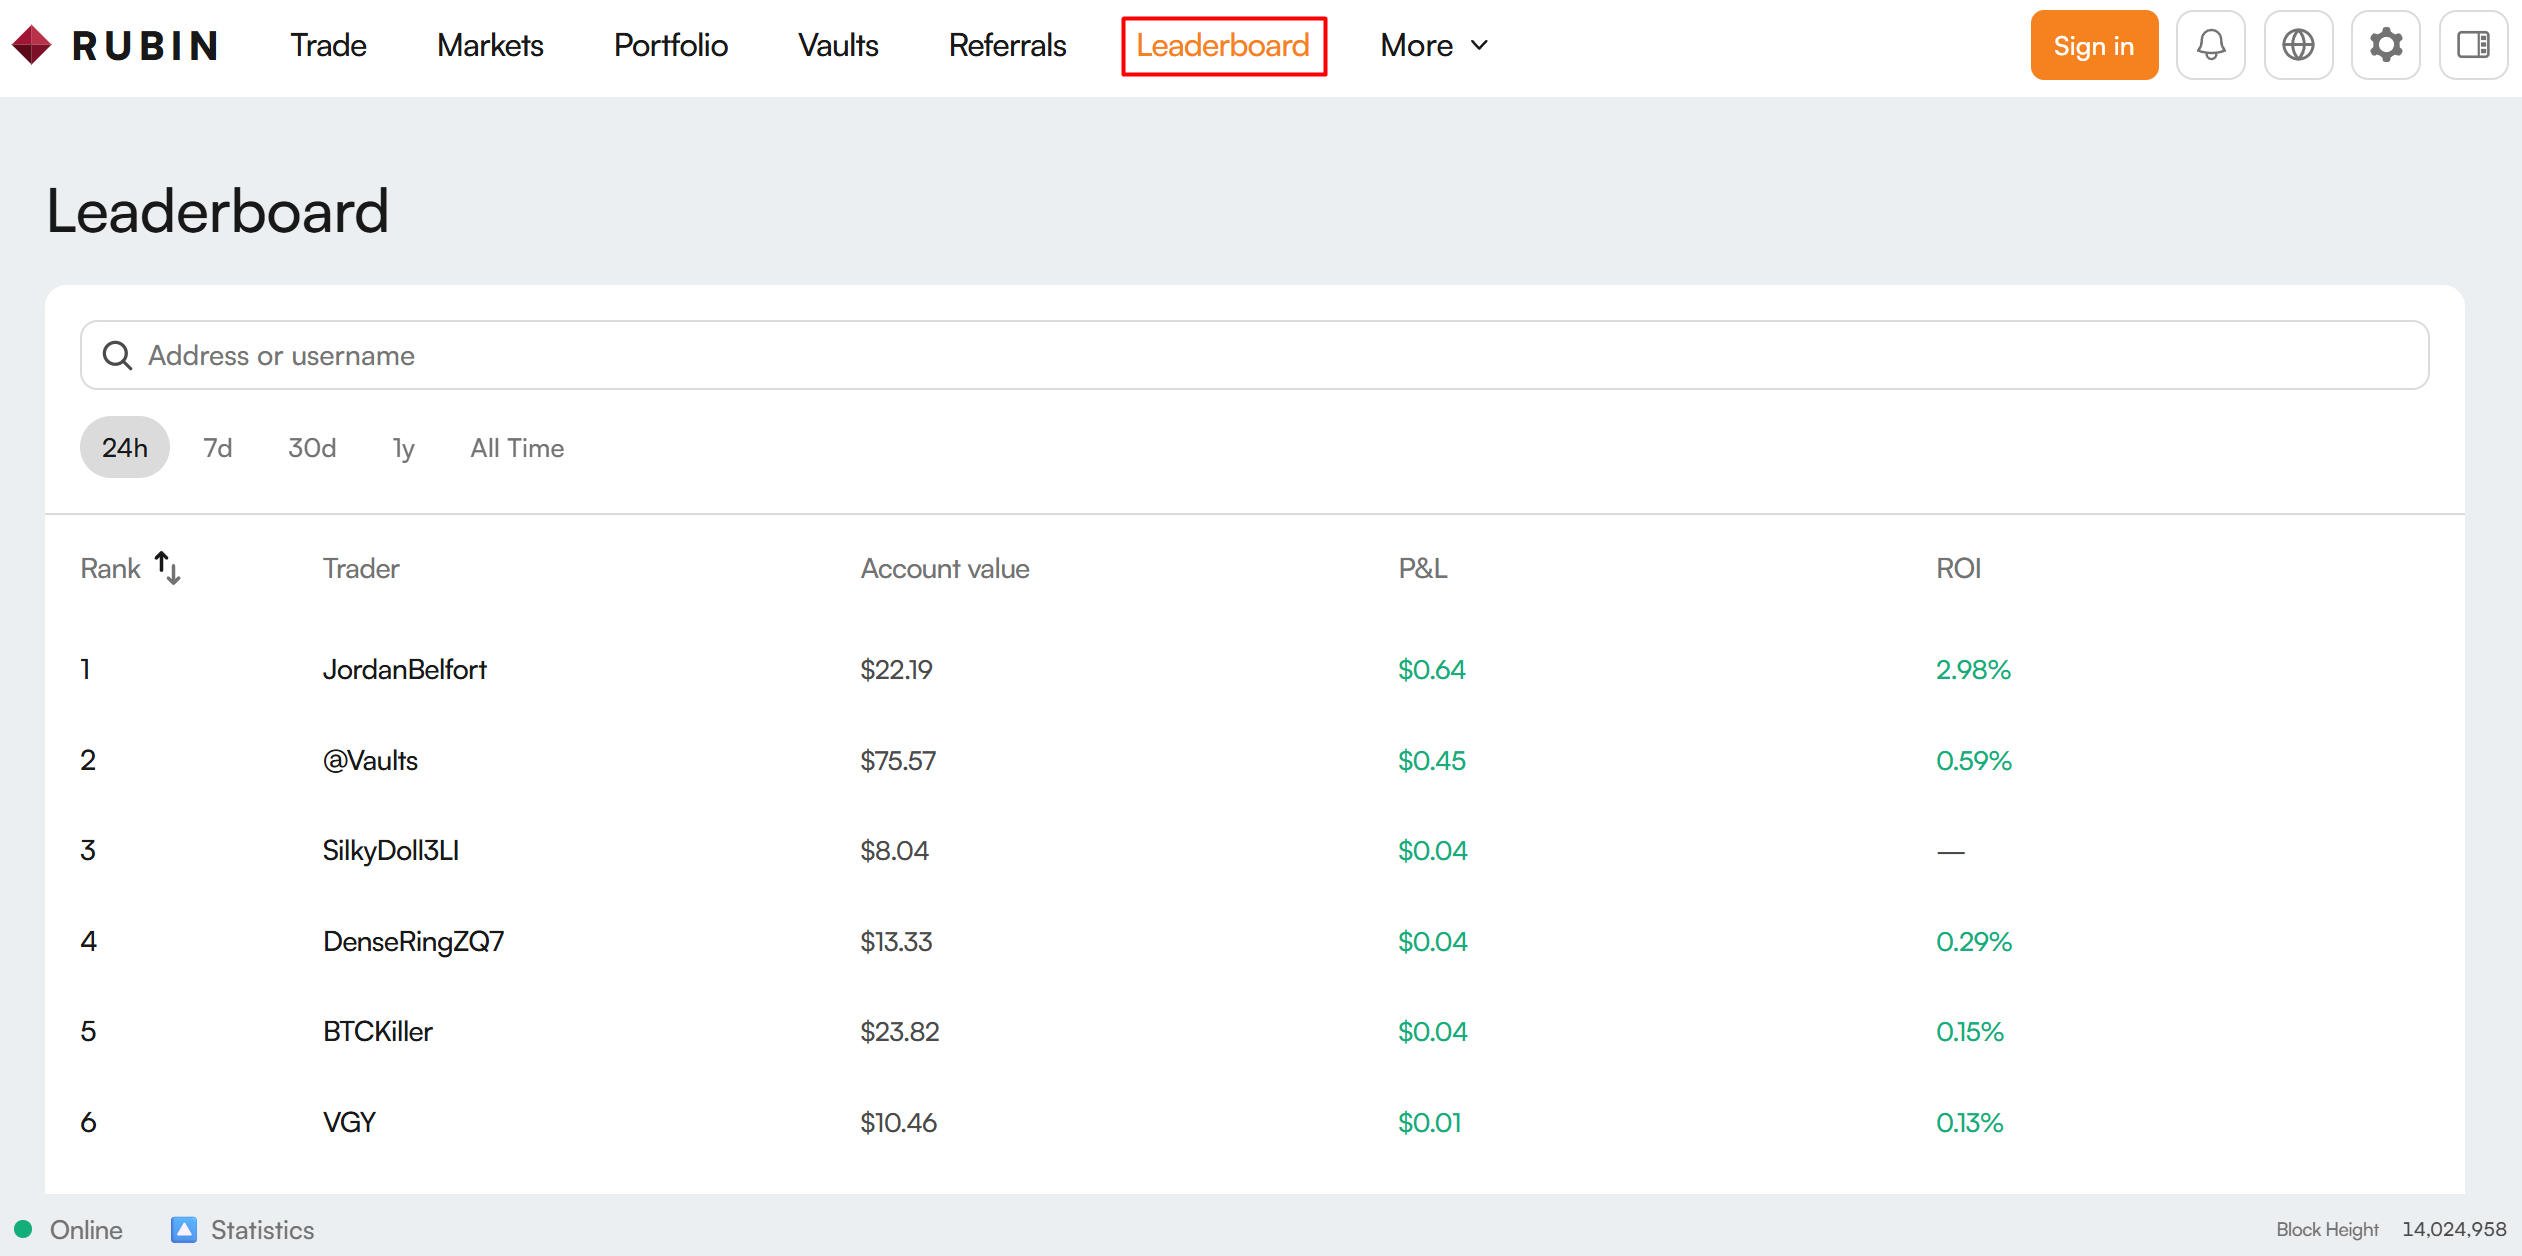Open trader JordanBelfort
Screen dimensions: 2522x1256
pos(404,669)
